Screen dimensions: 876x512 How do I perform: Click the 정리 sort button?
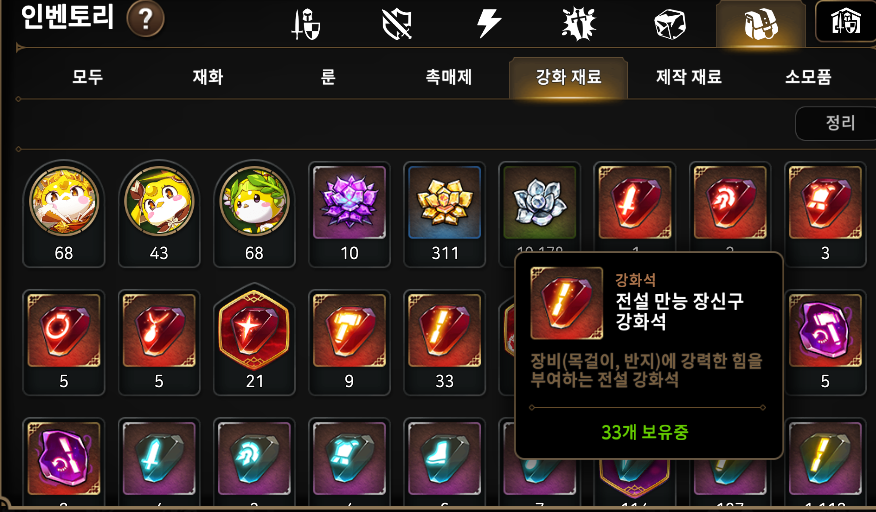click(840, 123)
